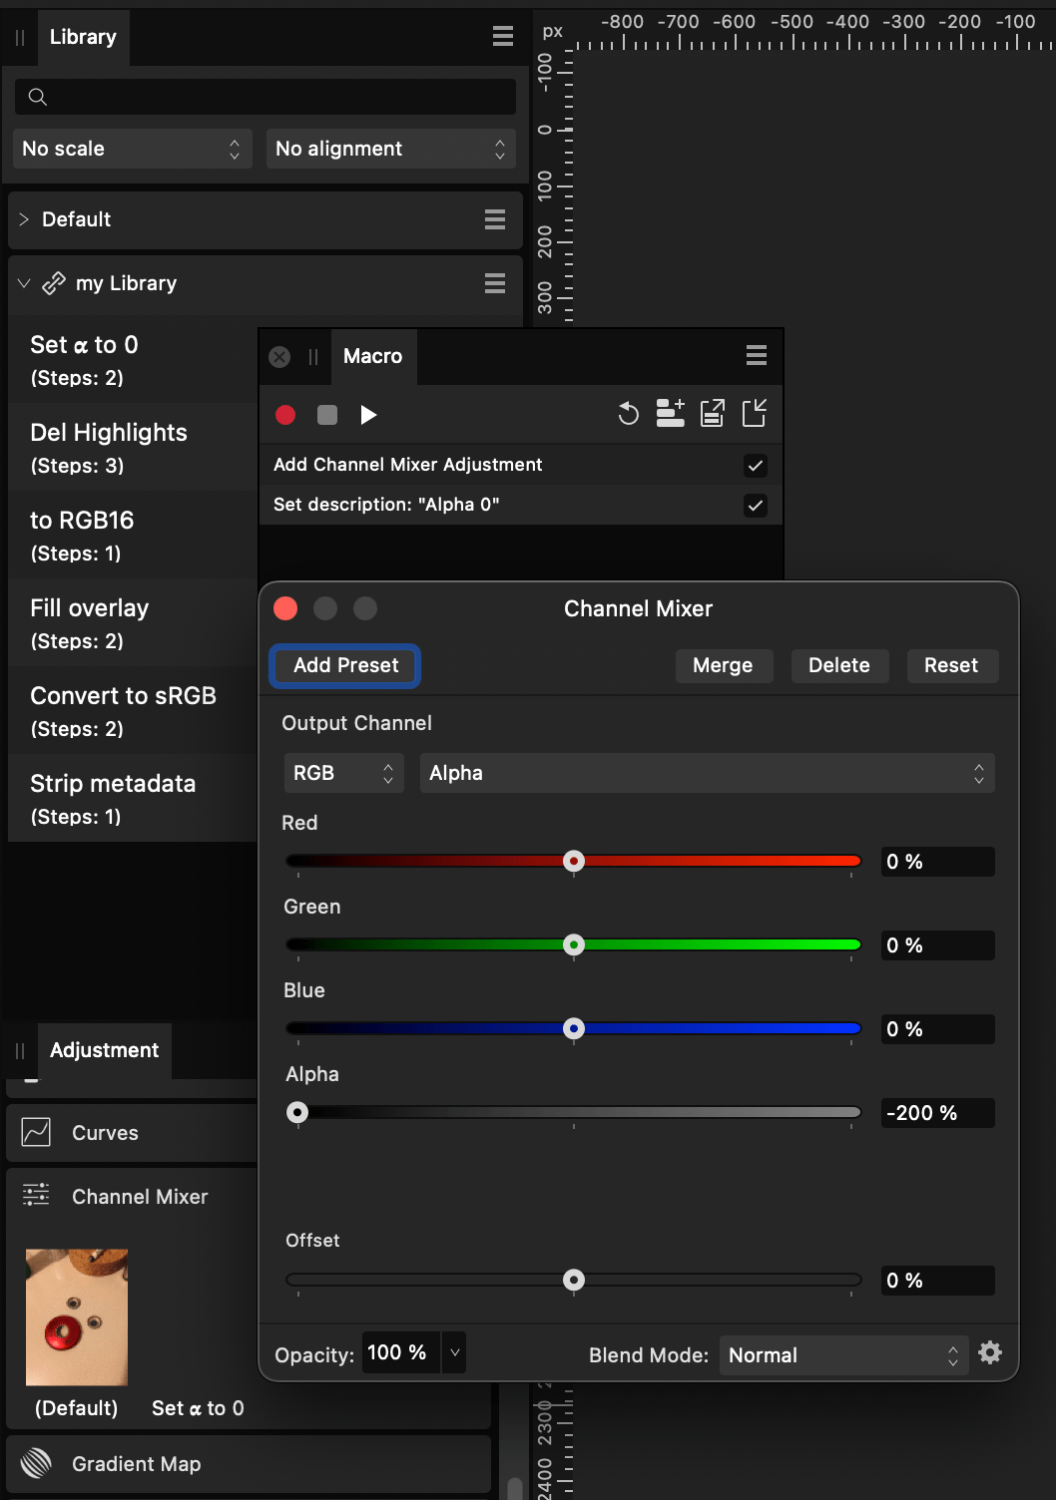Screen dimensions: 1056x1500
Task: Reset the macro using the circular arrow icon
Action: pos(628,414)
